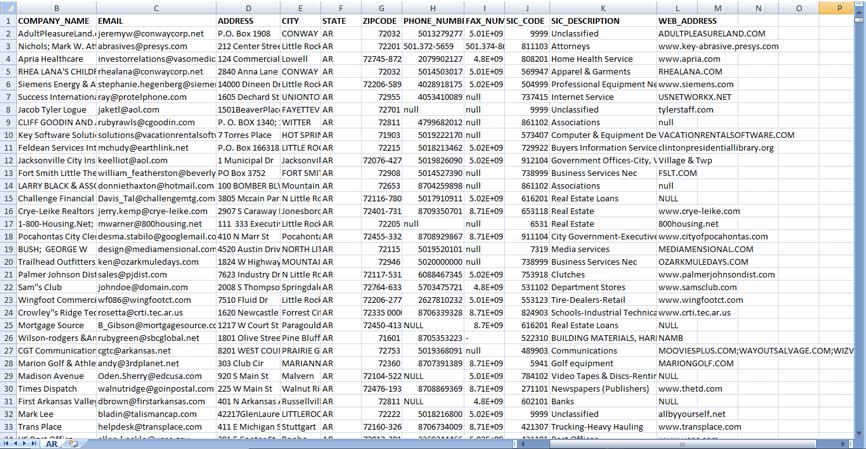Select column K header
The width and height of the screenshot is (866, 449).
(x=603, y=8)
